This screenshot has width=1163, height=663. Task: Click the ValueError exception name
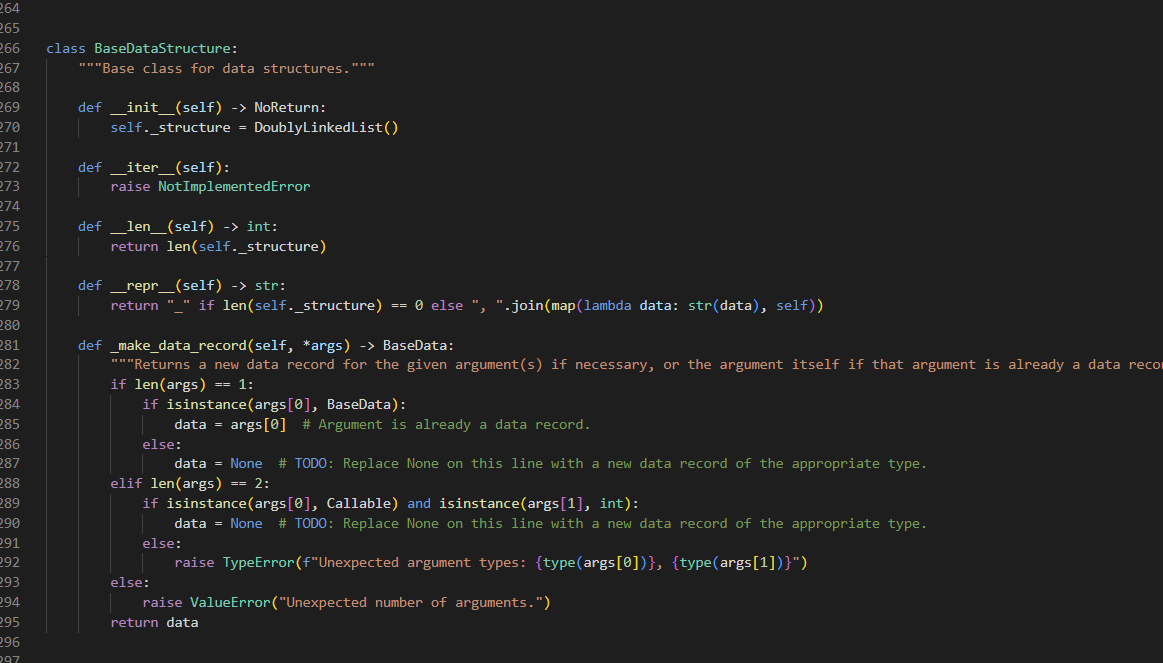click(230, 603)
